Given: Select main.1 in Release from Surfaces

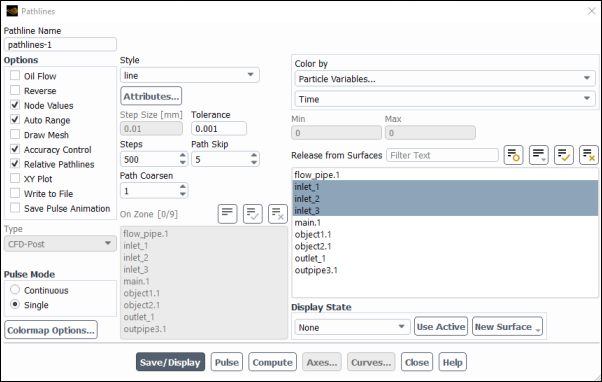Looking at the screenshot, I should [x=445, y=222].
